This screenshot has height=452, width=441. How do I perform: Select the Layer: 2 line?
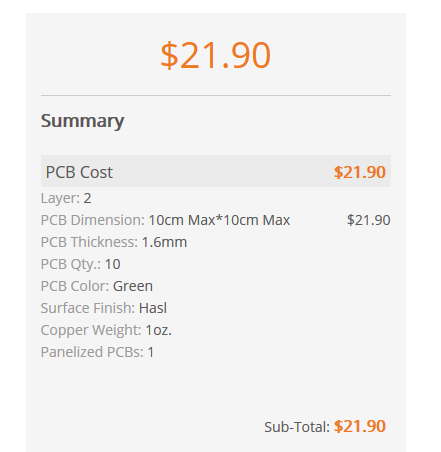[x=66, y=198]
